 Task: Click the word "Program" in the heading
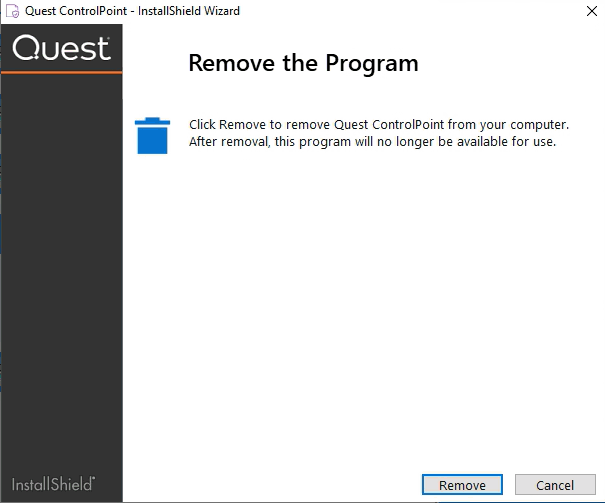(x=371, y=64)
